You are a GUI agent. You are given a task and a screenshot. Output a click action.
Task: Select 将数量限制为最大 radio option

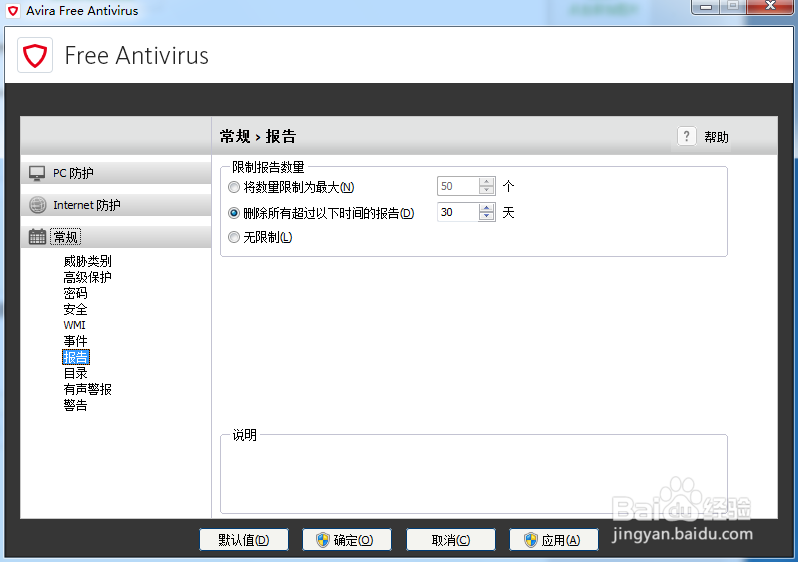pyautogui.click(x=234, y=187)
